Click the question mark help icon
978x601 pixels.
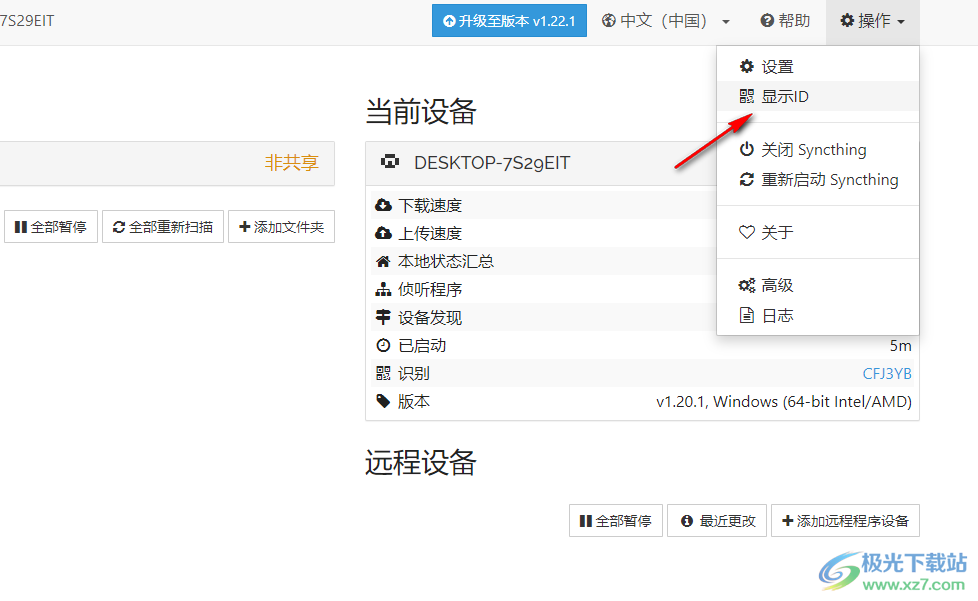point(767,21)
